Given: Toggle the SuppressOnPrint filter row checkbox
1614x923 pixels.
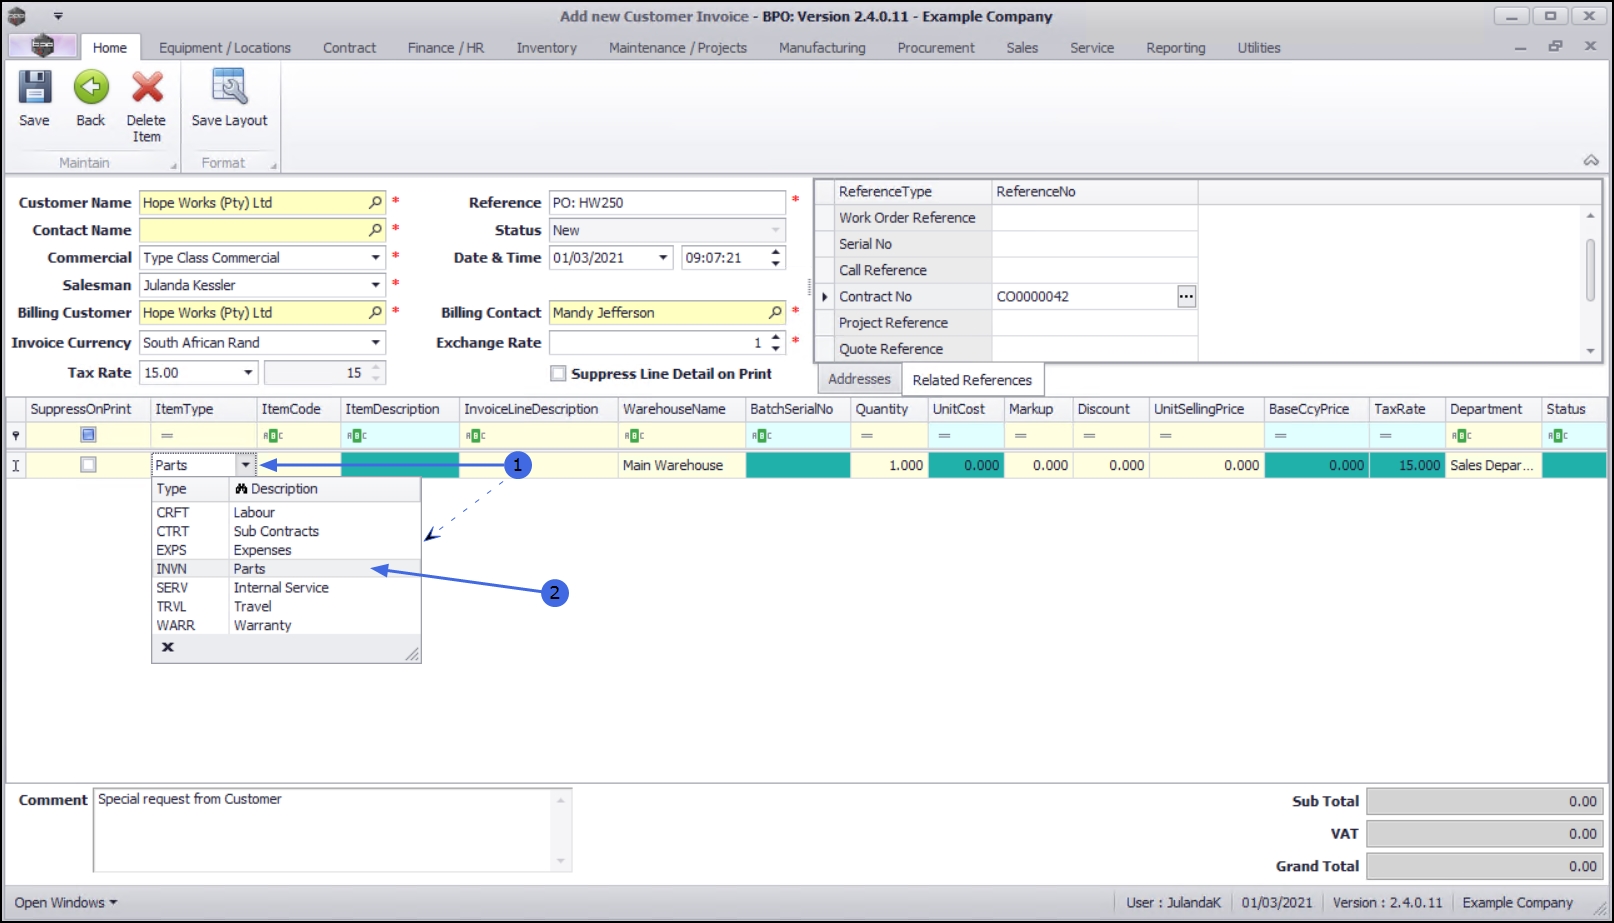Looking at the screenshot, I should 88,435.
